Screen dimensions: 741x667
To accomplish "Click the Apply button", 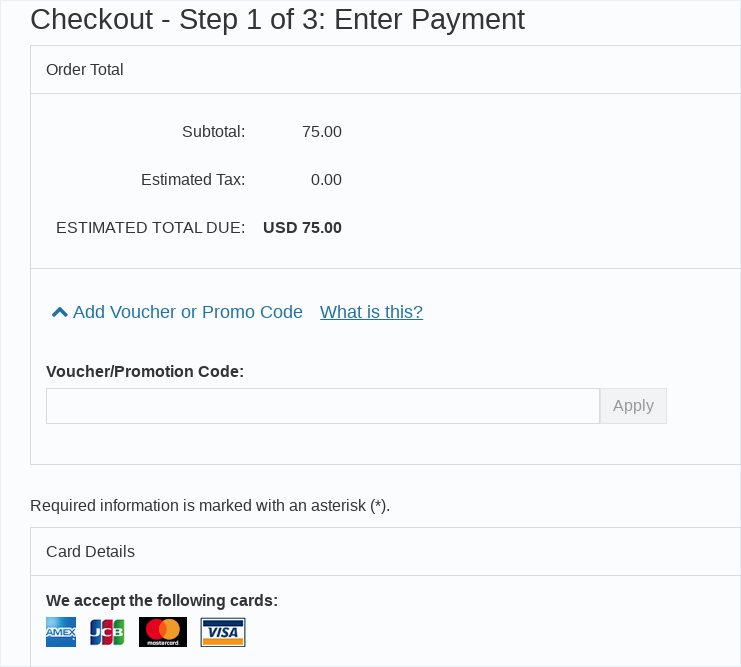I will (633, 406).
